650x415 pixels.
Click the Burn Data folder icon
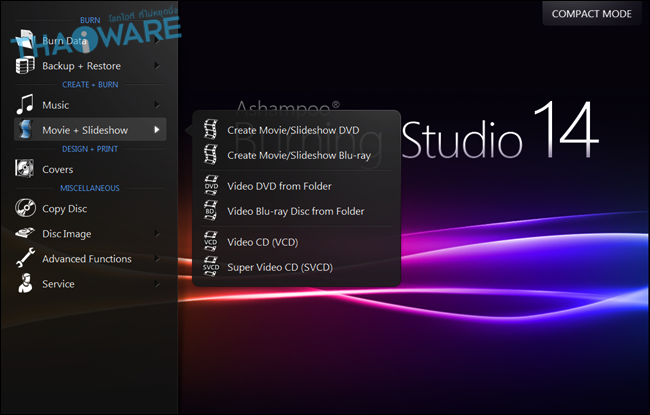[x=25, y=41]
